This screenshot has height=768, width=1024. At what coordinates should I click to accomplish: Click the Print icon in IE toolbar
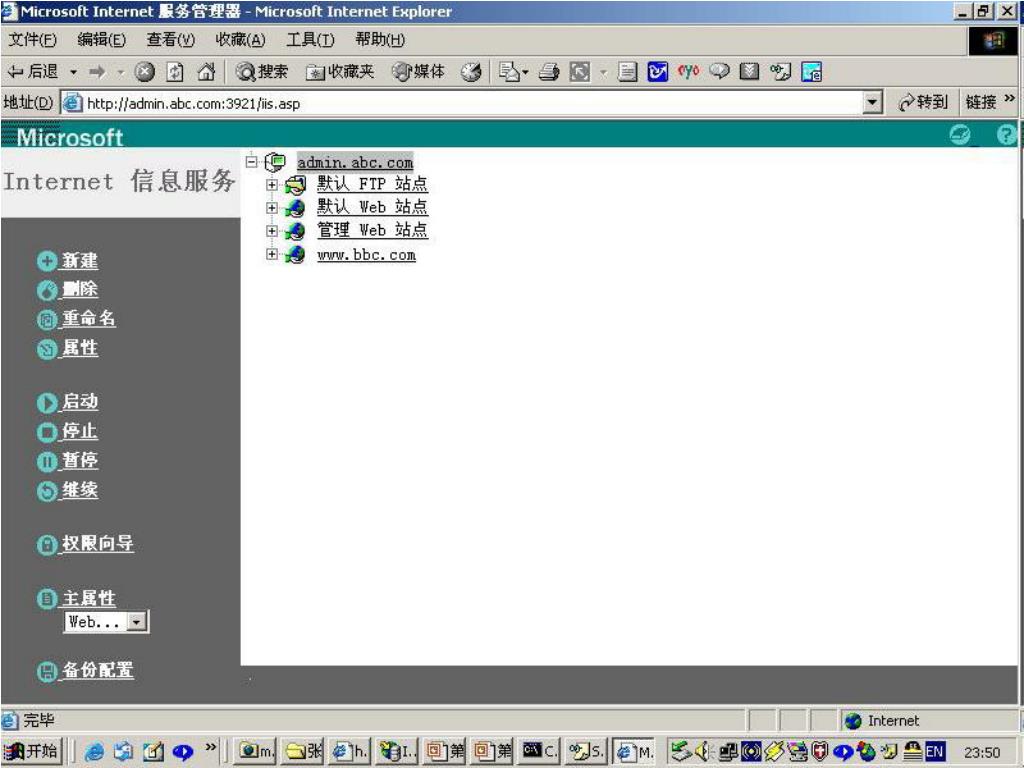coord(549,72)
